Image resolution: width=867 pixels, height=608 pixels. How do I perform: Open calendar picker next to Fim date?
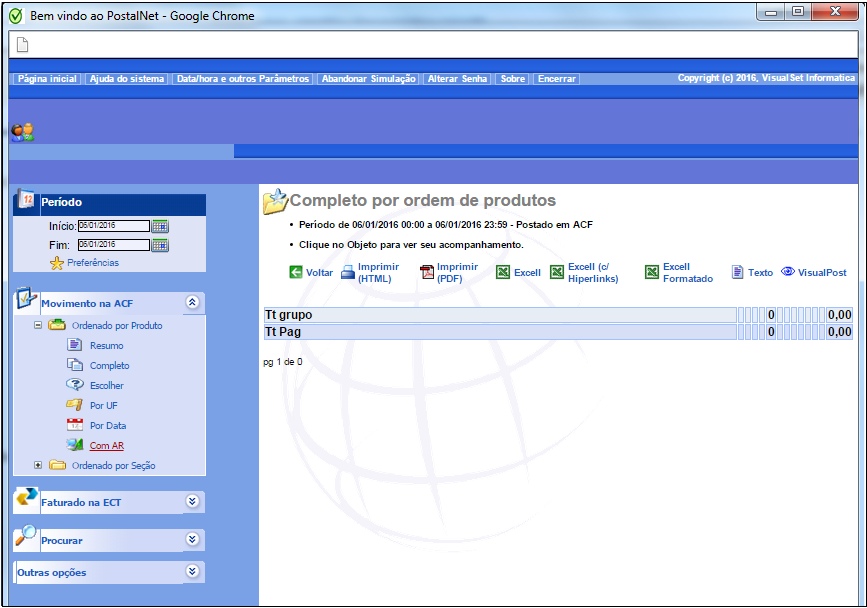(x=160, y=245)
